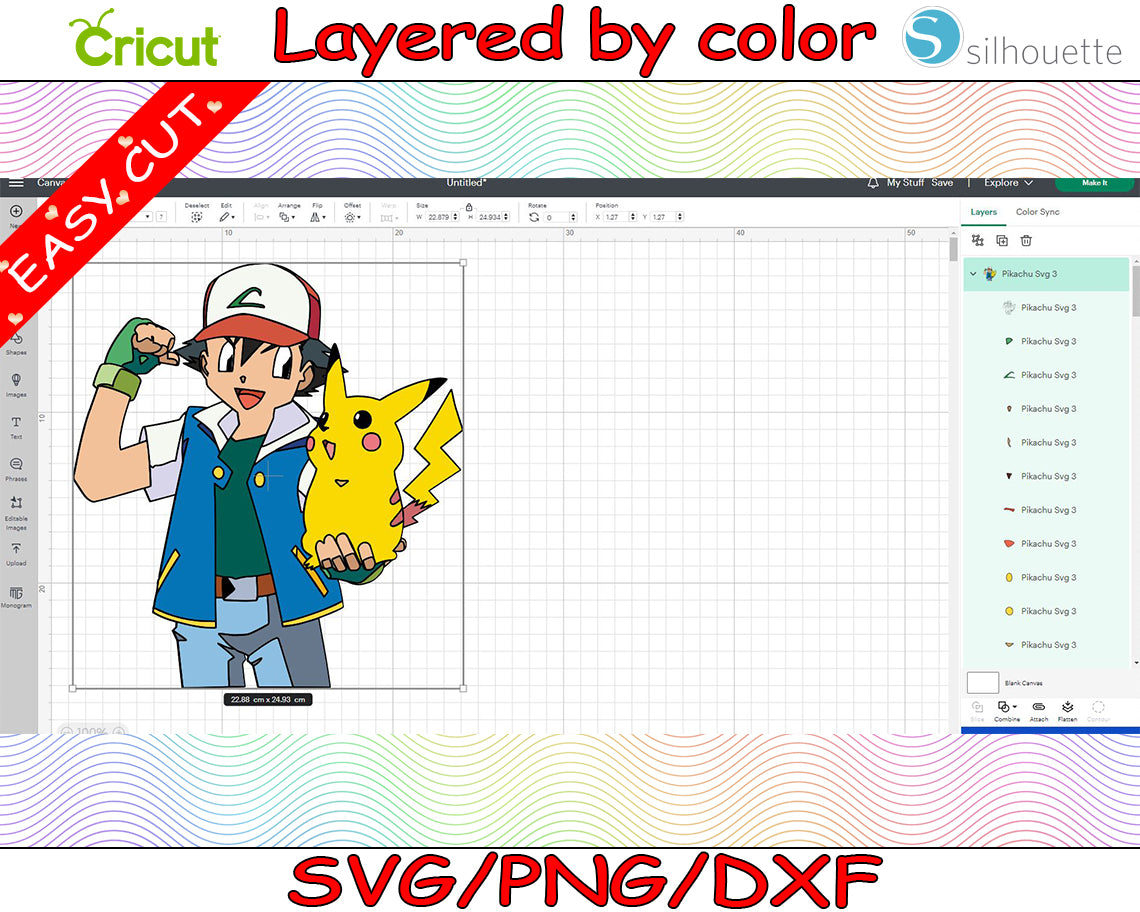Image resolution: width=1140 pixels, height=912 pixels.
Task: Open the Explore dropdown
Action: pyautogui.click(x=1006, y=183)
